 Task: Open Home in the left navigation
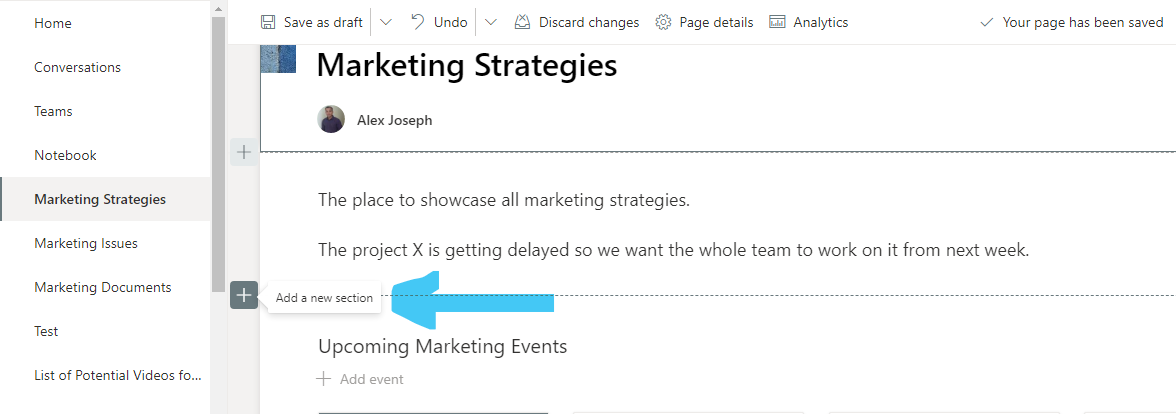pyautogui.click(x=53, y=23)
